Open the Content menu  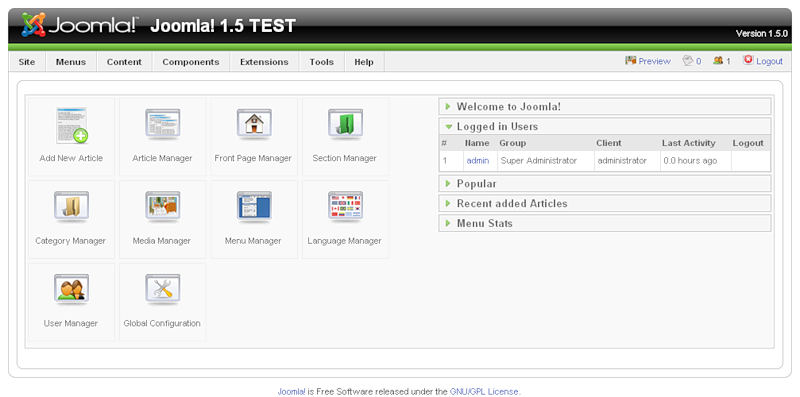tap(124, 62)
